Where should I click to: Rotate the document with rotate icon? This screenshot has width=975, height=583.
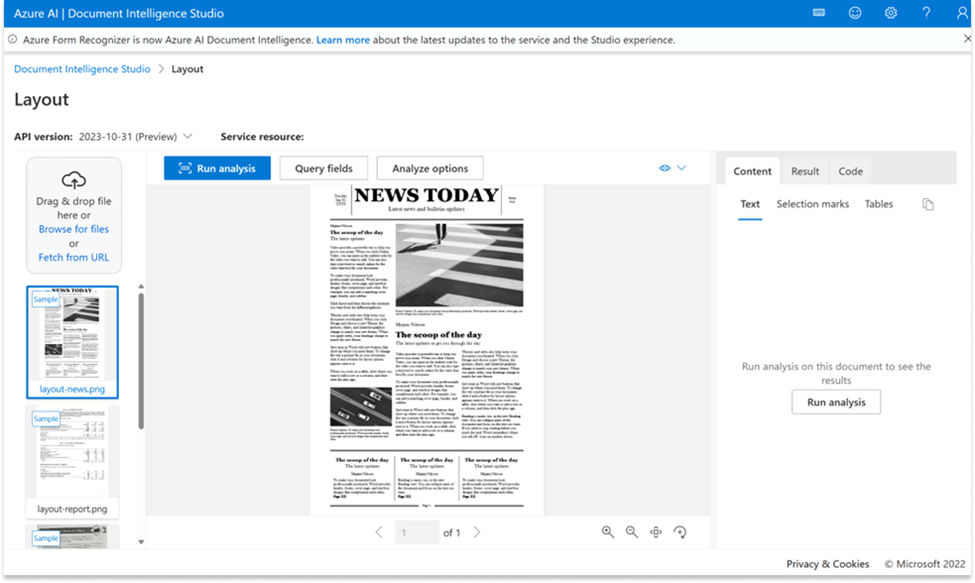[680, 532]
